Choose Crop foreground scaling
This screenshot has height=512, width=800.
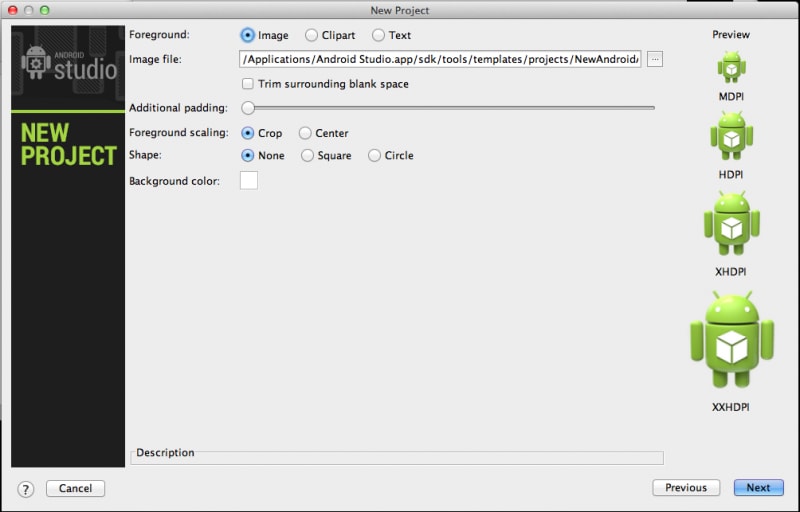[248, 133]
